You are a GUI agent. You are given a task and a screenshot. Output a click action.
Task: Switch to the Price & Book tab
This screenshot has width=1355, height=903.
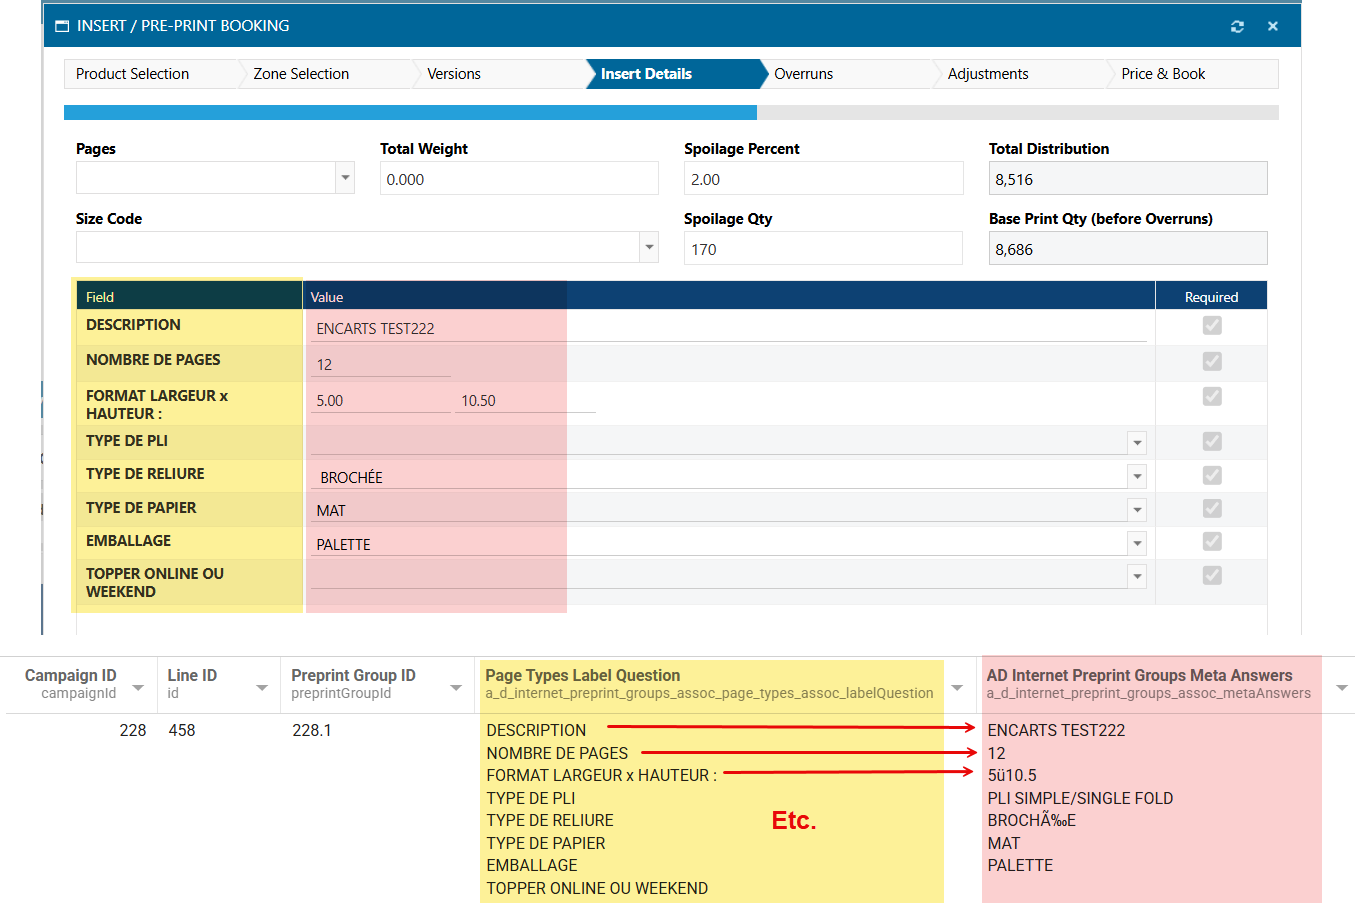click(x=1163, y=74)
